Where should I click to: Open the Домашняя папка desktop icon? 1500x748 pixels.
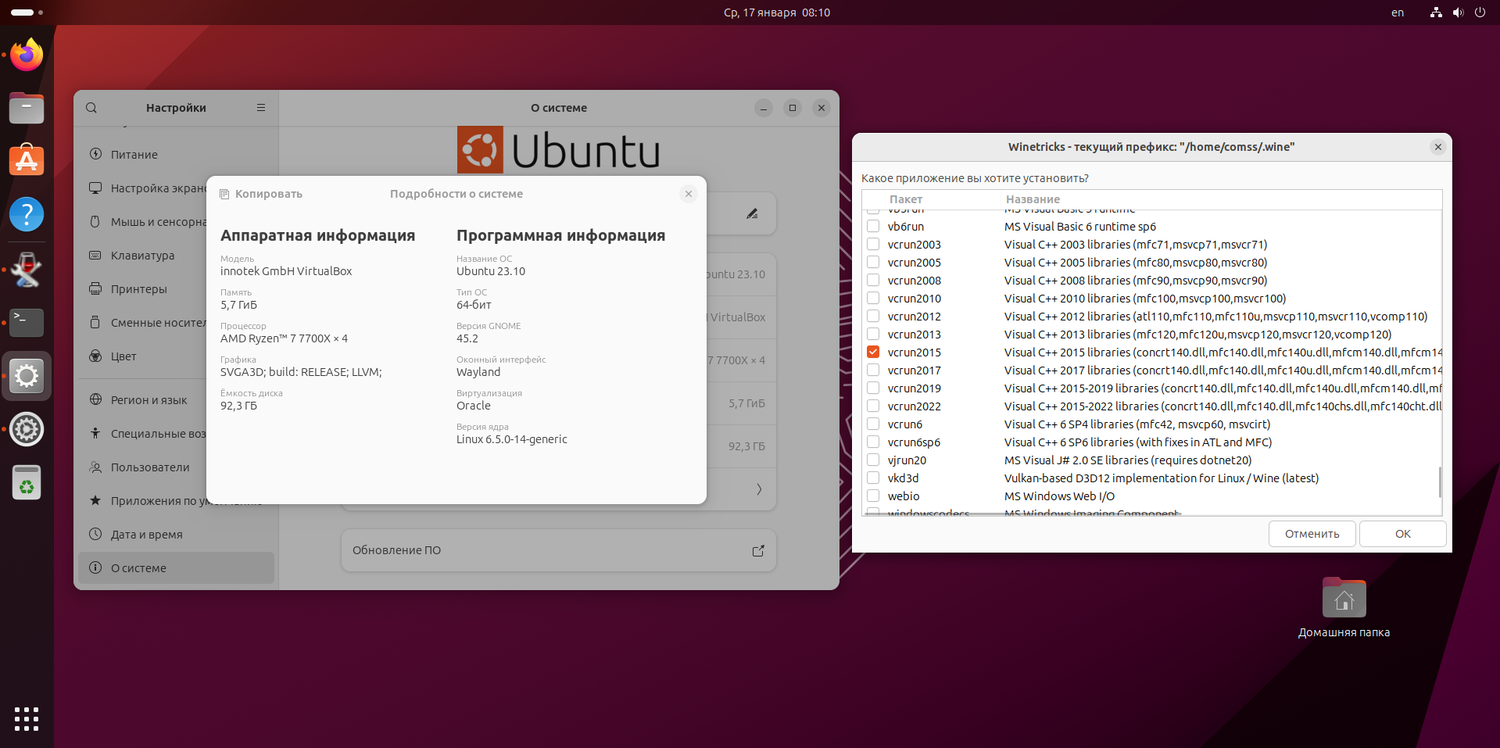tap(1344, 598)
